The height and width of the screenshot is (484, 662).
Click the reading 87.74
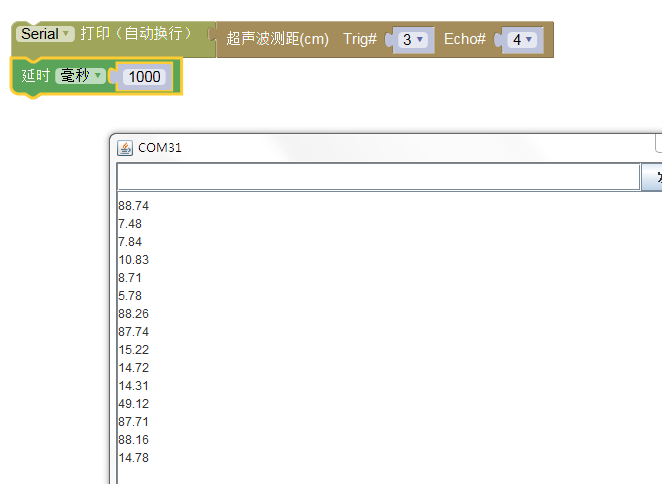coord(133,332)
